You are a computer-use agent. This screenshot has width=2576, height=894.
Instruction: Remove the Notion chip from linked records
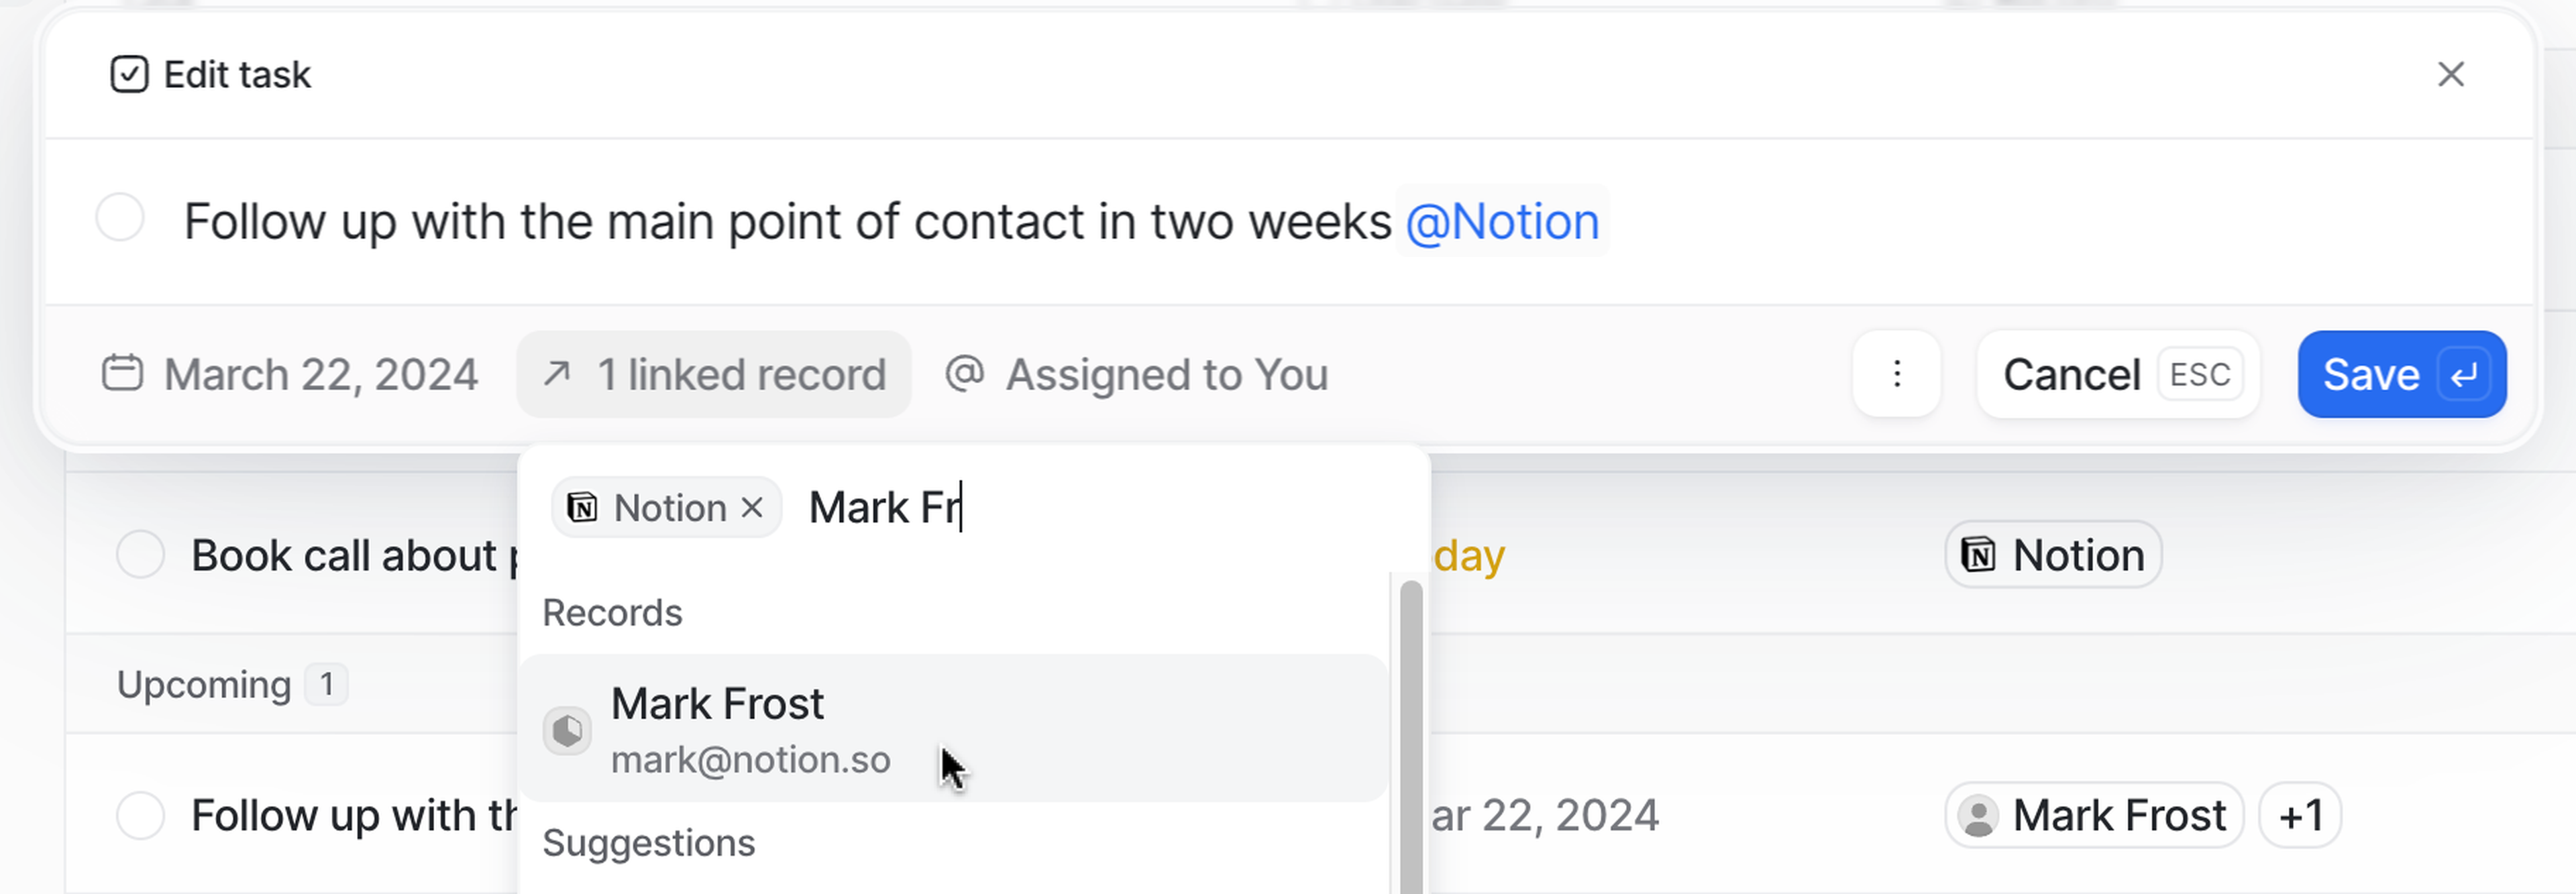pyautogui.click(x=753, y=508)
